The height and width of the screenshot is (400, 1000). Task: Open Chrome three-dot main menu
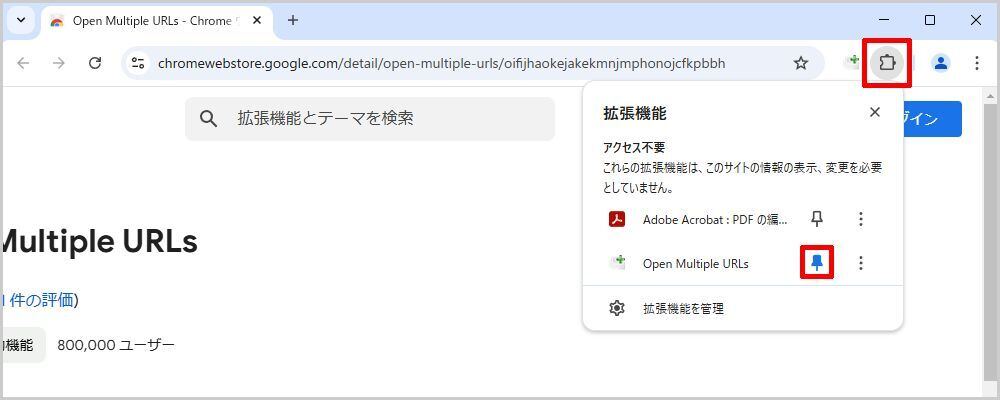976,63
